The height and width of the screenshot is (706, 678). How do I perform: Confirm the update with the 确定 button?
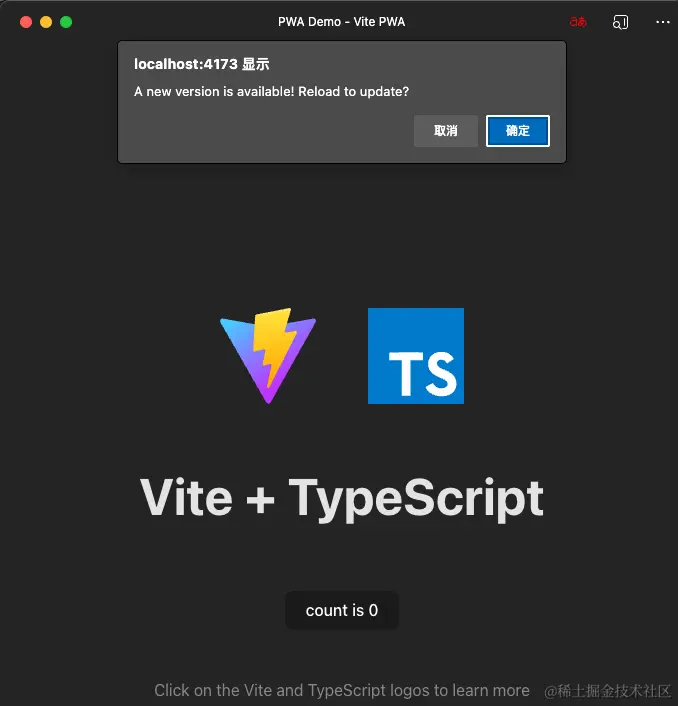coord(518,131)
